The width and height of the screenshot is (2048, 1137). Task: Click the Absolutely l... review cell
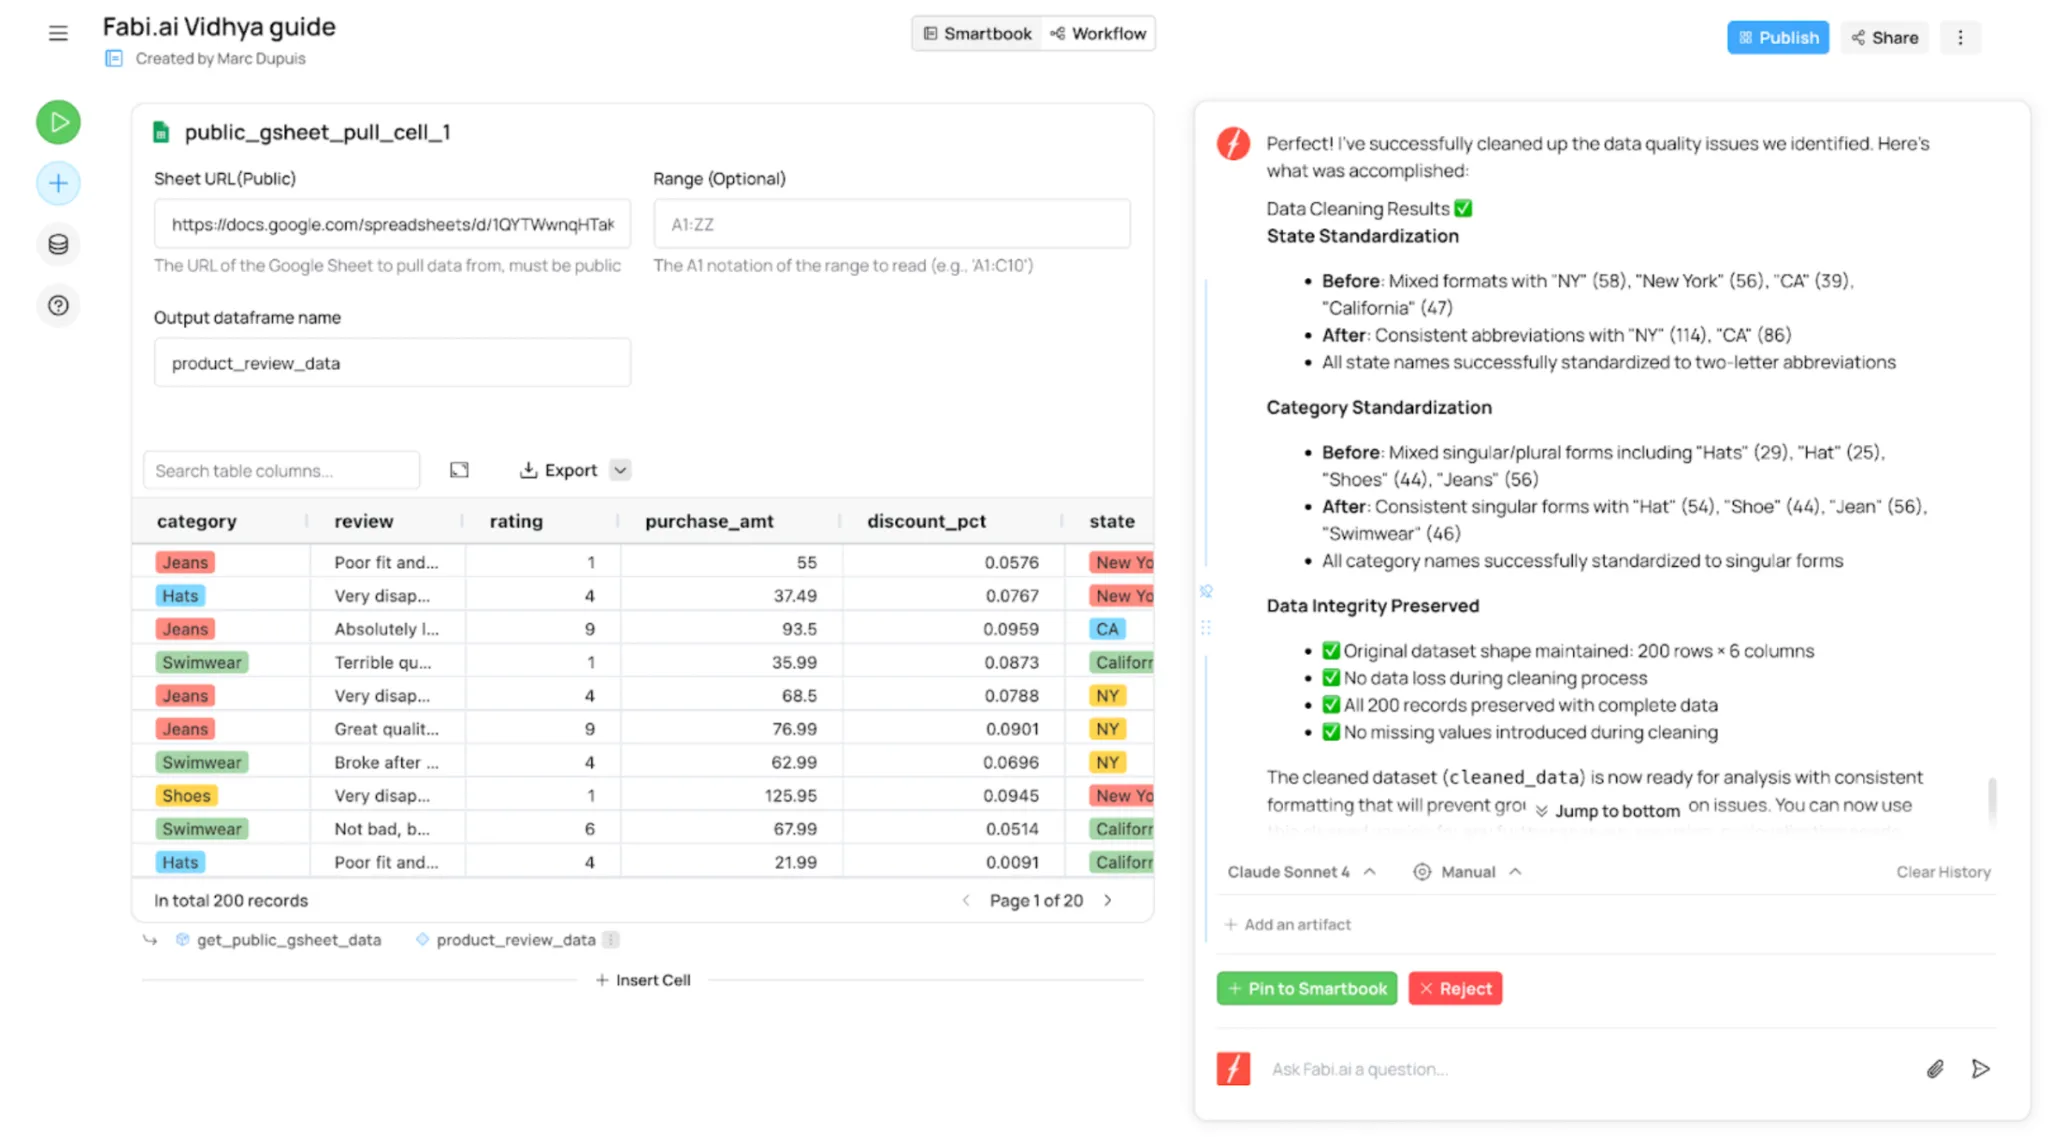pos(386,629)
